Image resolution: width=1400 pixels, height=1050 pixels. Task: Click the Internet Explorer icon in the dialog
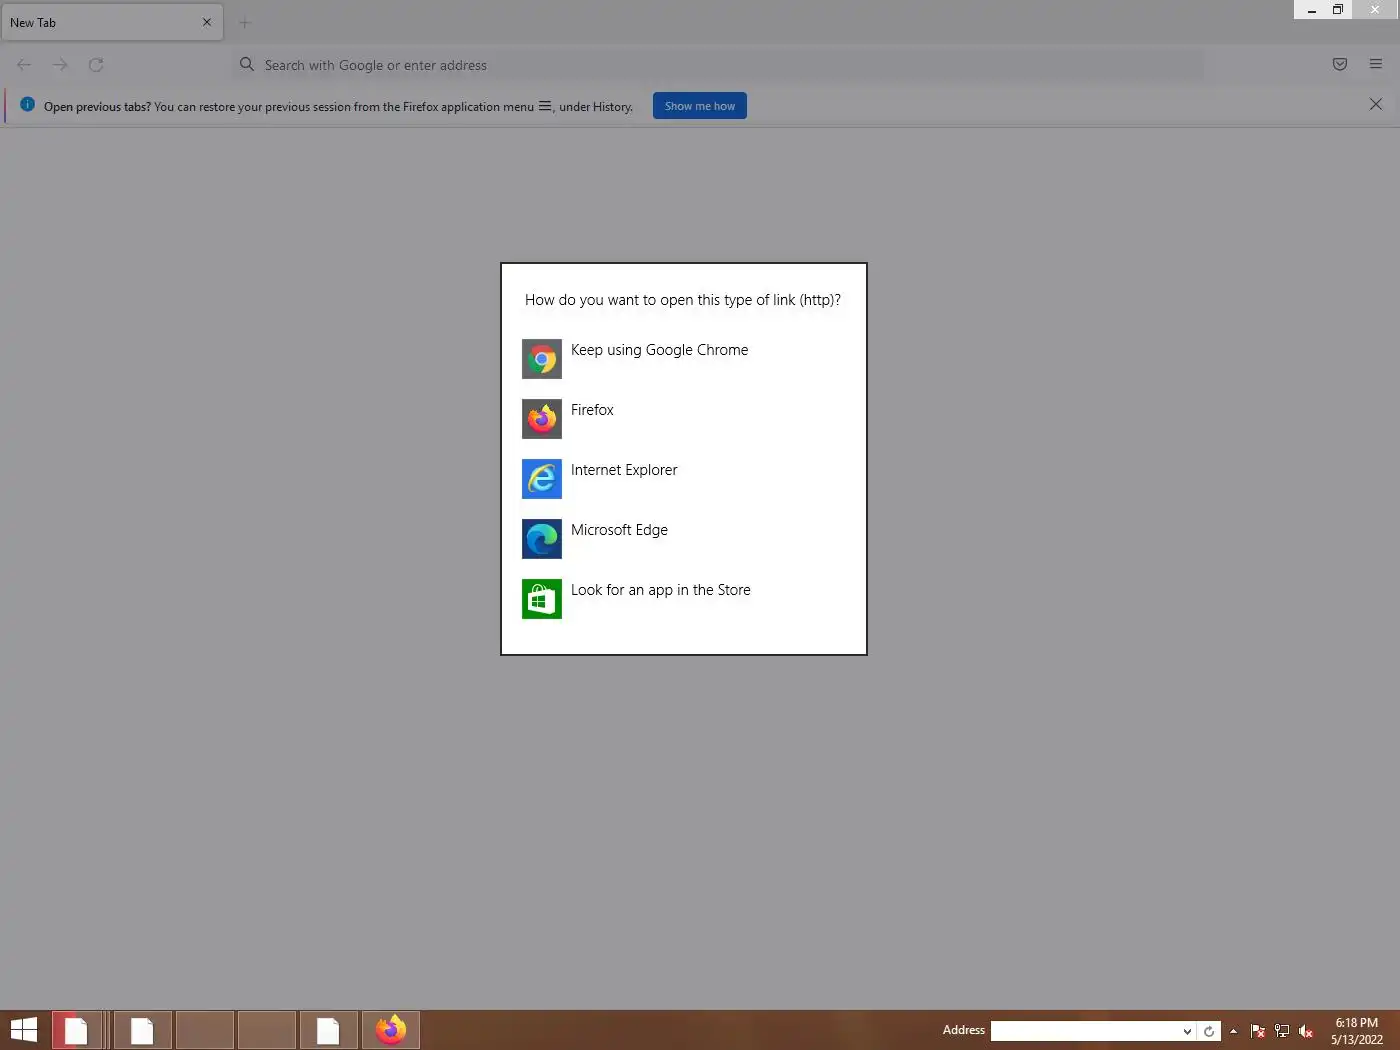pyautogui.click(x=542, y=479)
